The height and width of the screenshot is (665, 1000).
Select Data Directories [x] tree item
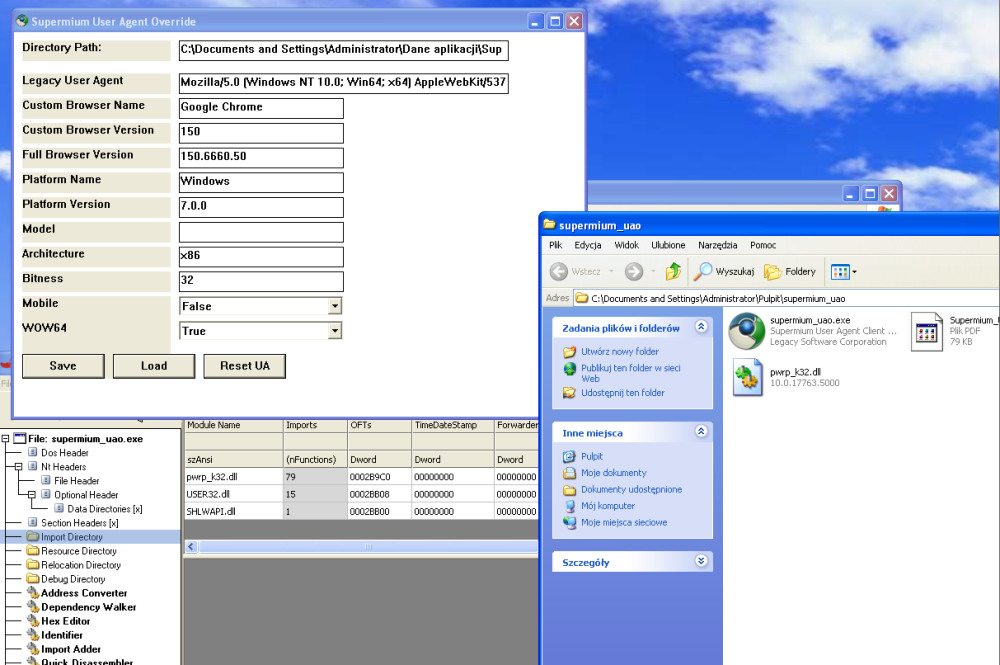(x=105, y=509)
